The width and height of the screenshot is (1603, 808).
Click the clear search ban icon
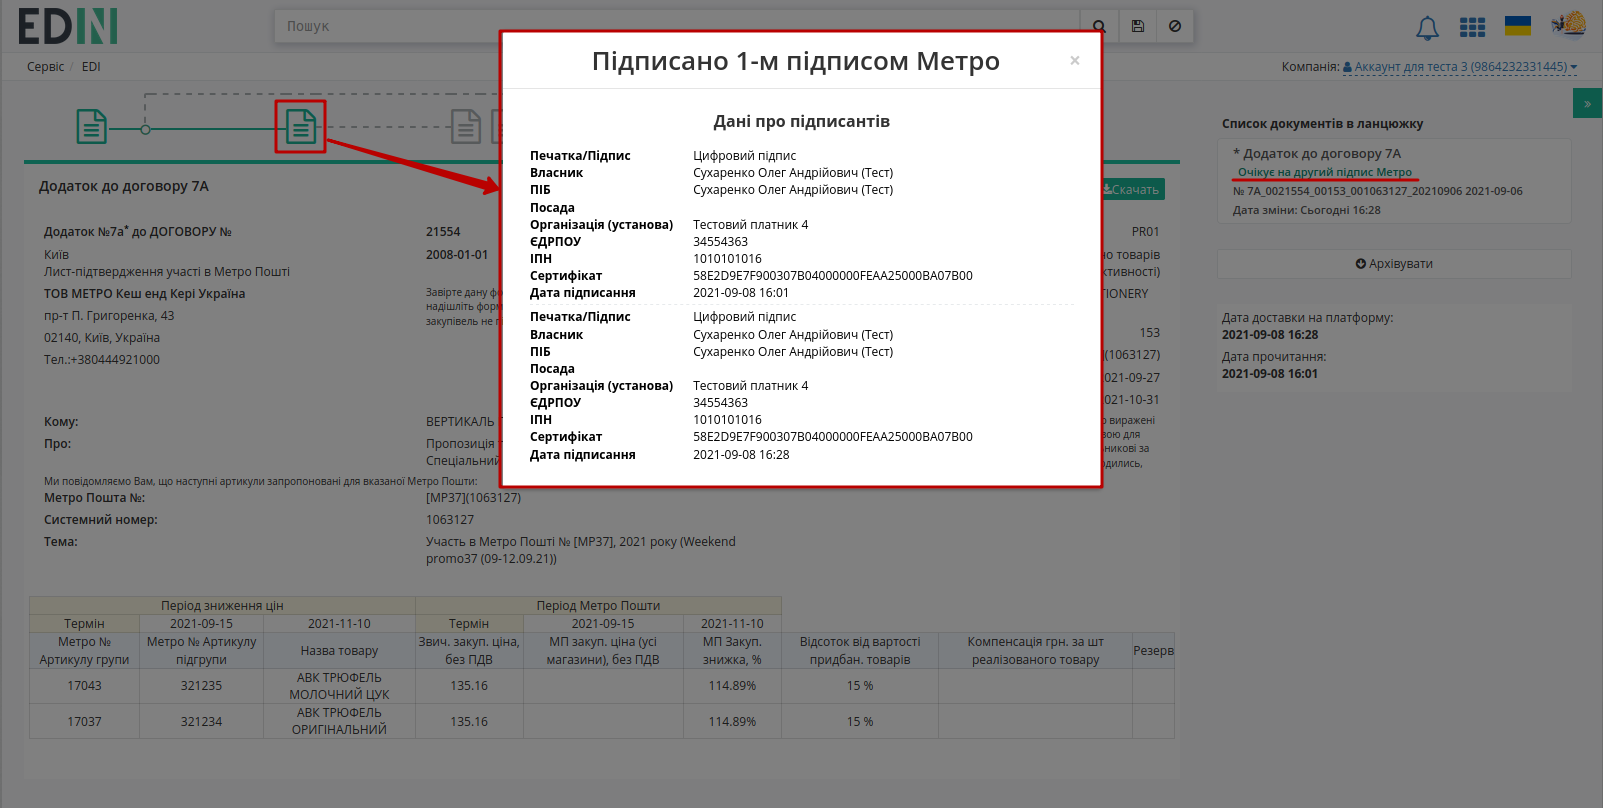pos(1175,26)
